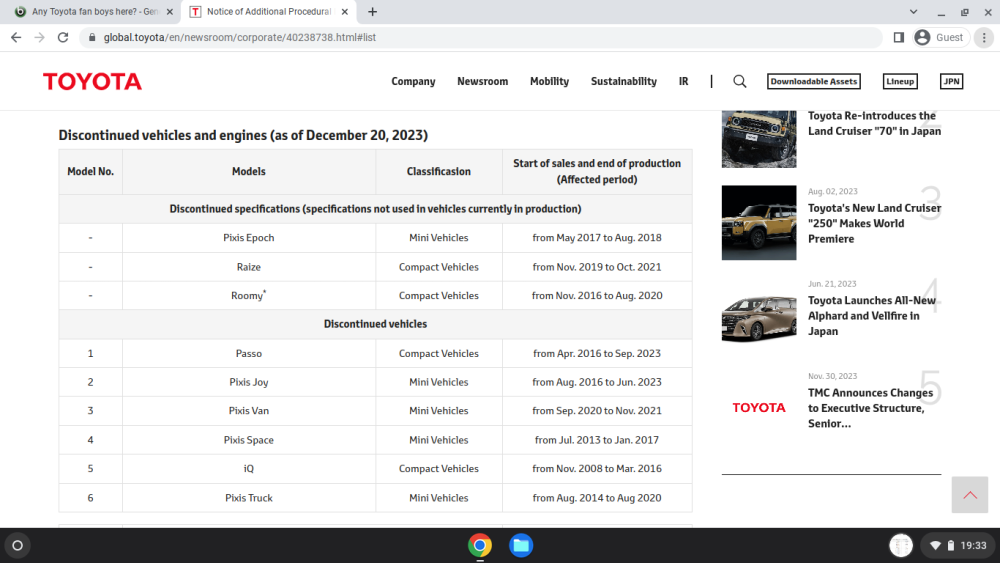1000x563 pixels.
Task: Open 'Toyota's New Land Cruiser "250"' link
Action: (874, 223)
